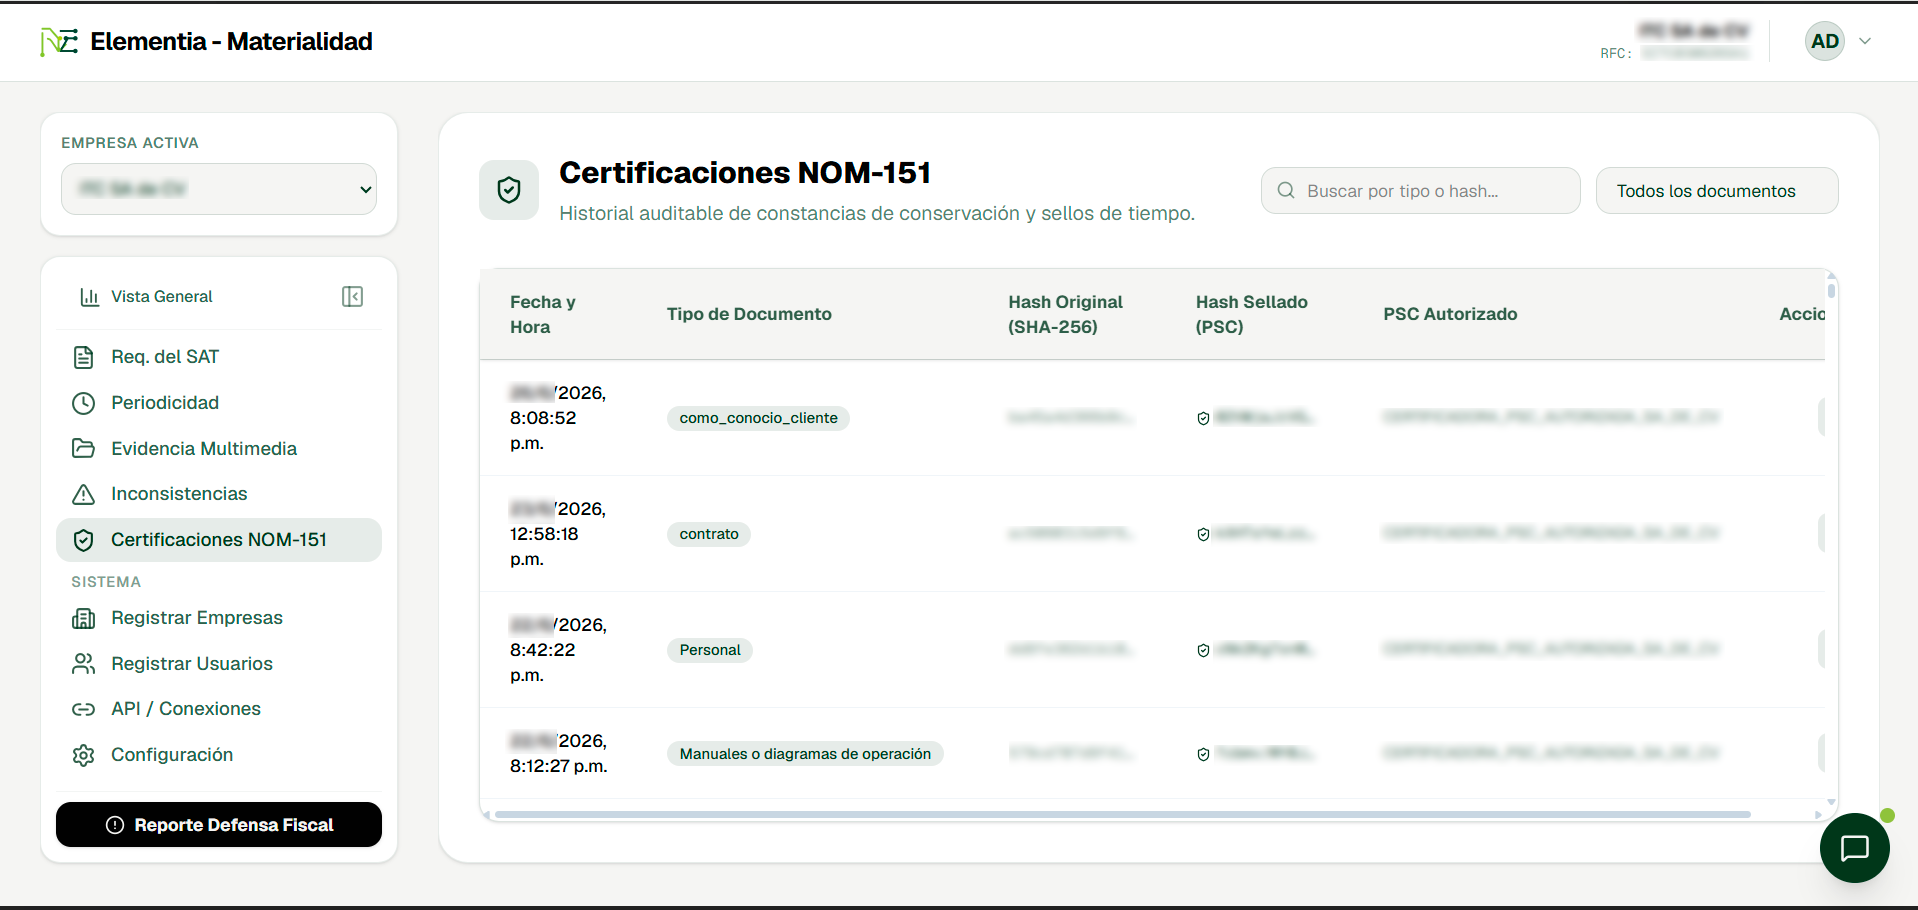Click the Registrar Empresas building icon

pyautogui.click(x=84, y=618)
